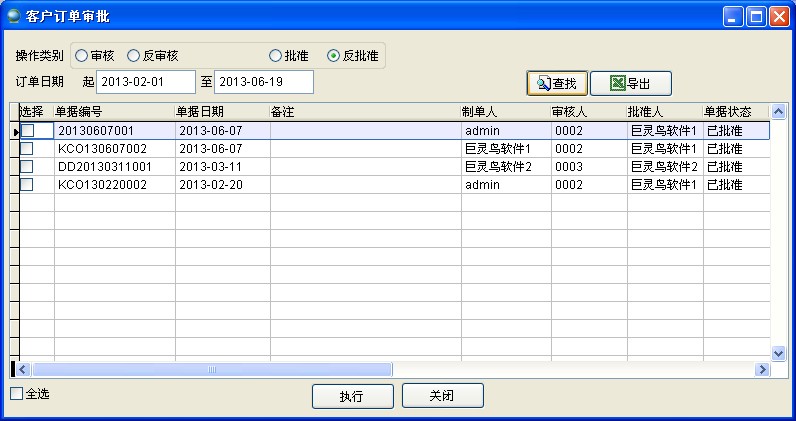Screen dimensions: 796x421
Task: Select the 反批准 radio option
Action: pyautogui.click(x=333, y=56)
